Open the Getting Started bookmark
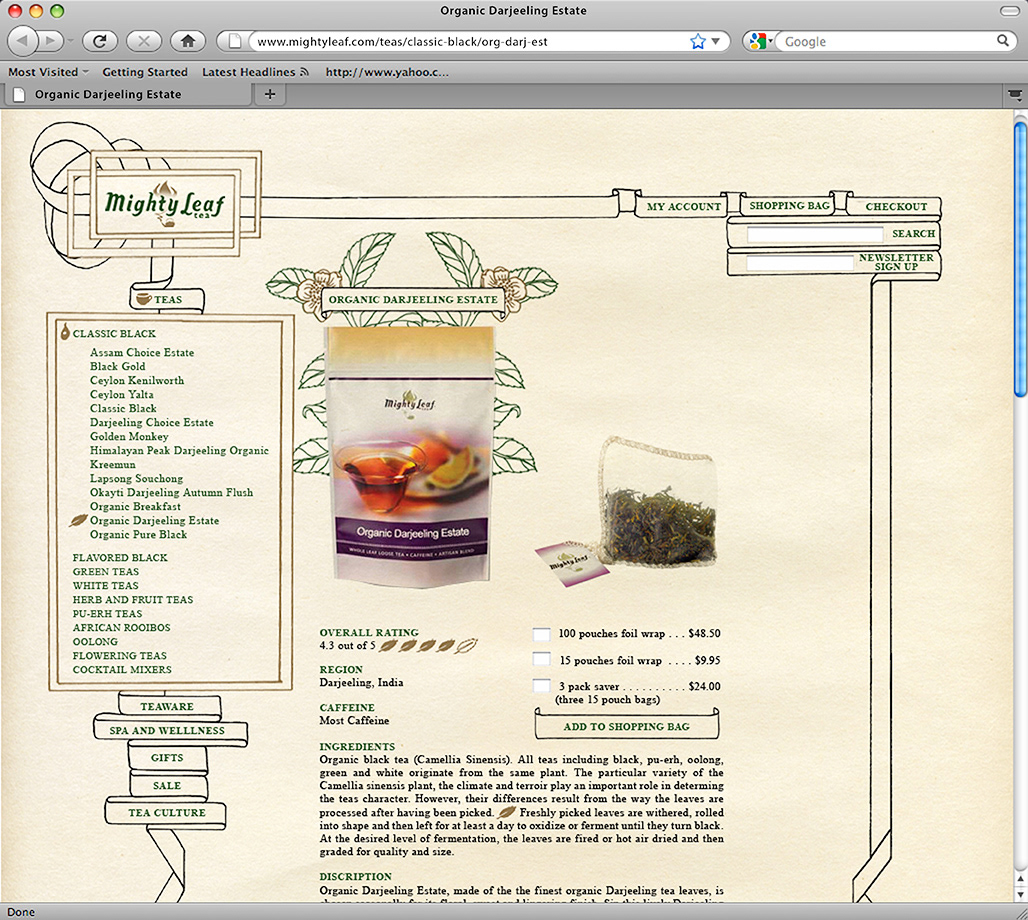Image resolution: width=1028 pixels, height=920 pixels. pyautogui.click(x=145, y=72)
